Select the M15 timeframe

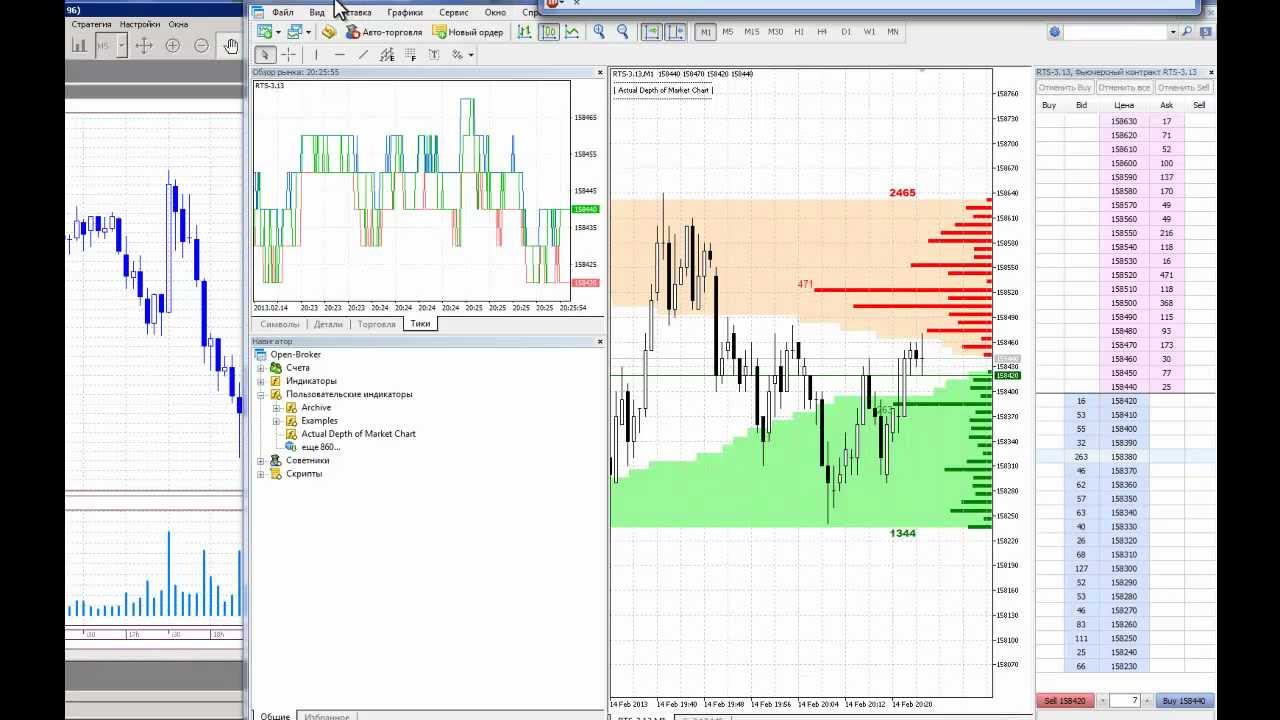751,32
